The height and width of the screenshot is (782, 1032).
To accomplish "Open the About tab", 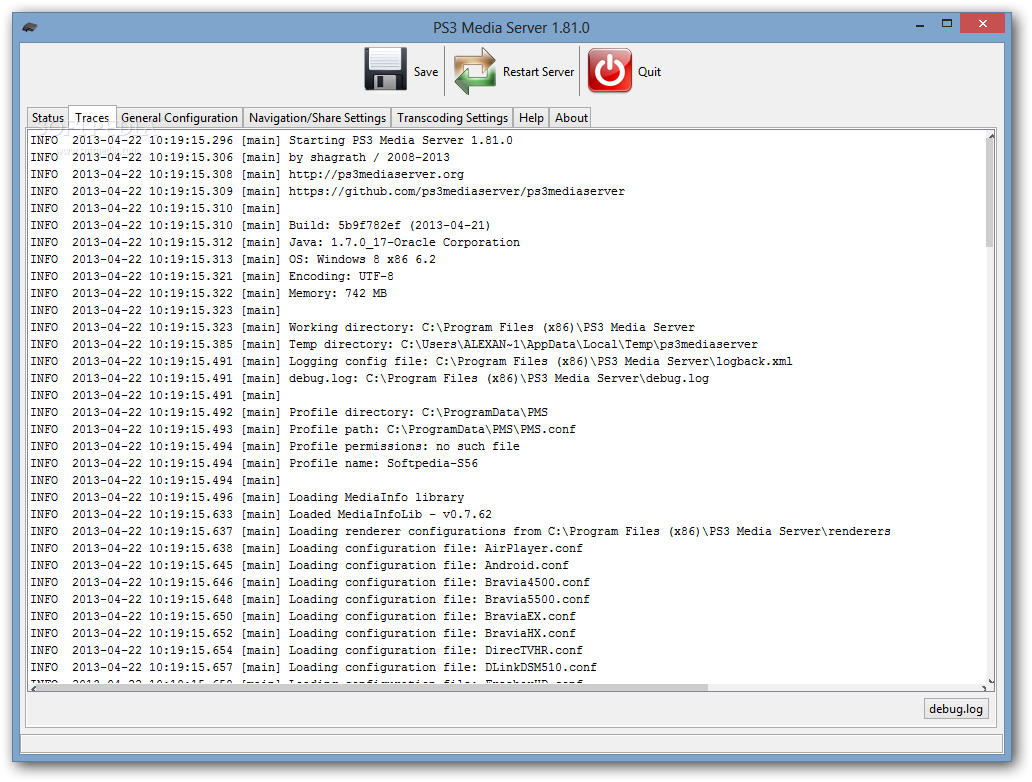I will click(x=571, y=118).
